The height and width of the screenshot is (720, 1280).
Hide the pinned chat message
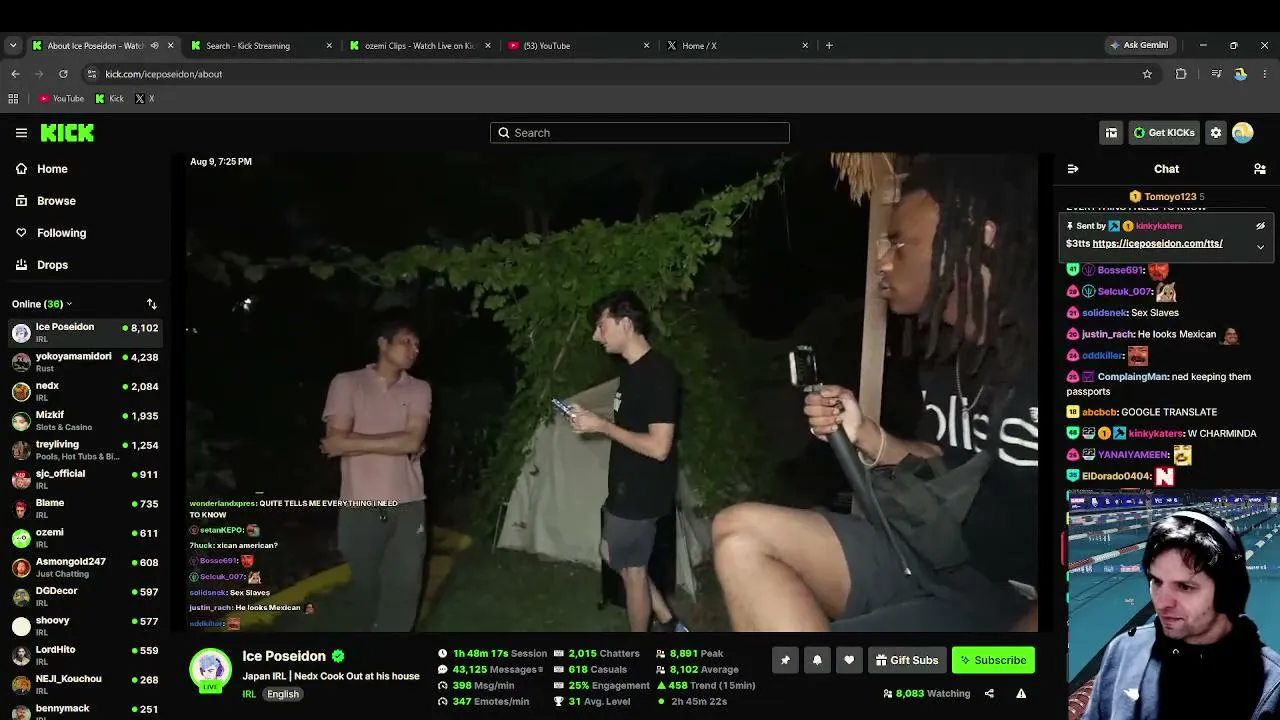tap(1260, 226)
